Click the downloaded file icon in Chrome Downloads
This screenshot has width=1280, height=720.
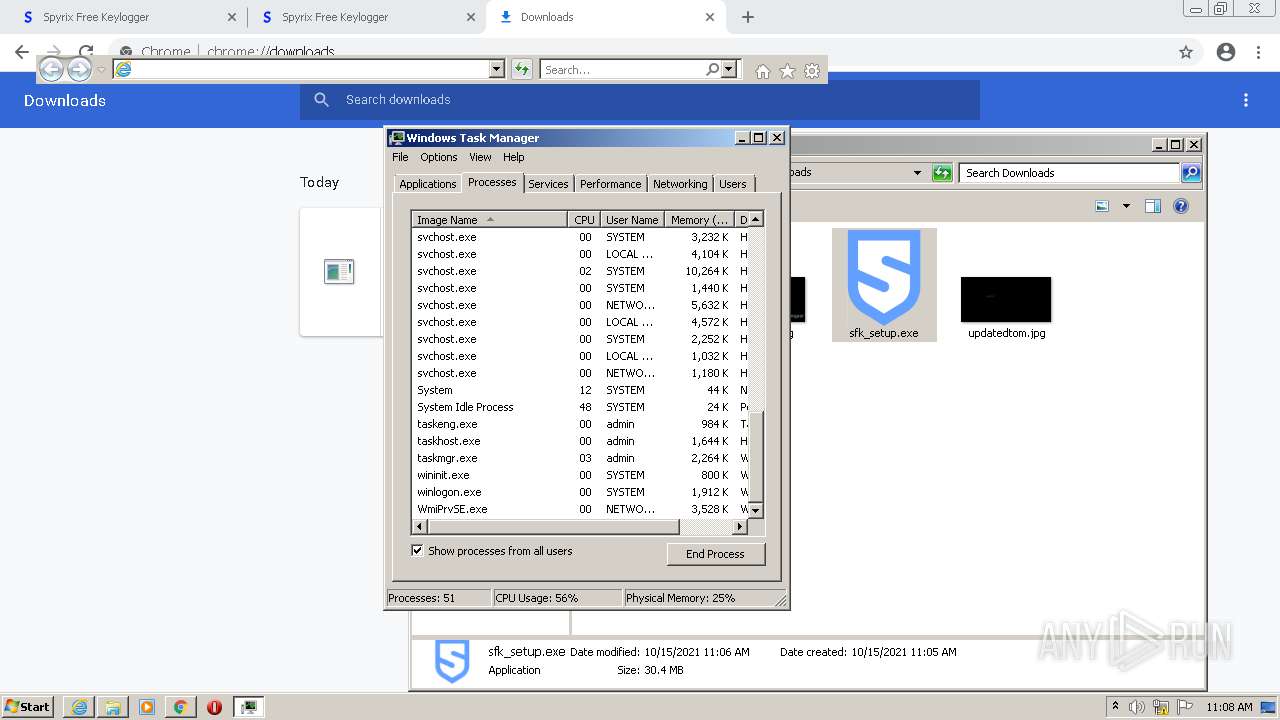click(339, 271)
